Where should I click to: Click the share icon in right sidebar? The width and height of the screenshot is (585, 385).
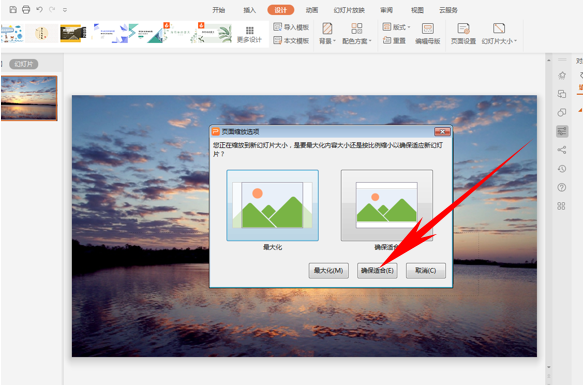[x=561, y=150]
